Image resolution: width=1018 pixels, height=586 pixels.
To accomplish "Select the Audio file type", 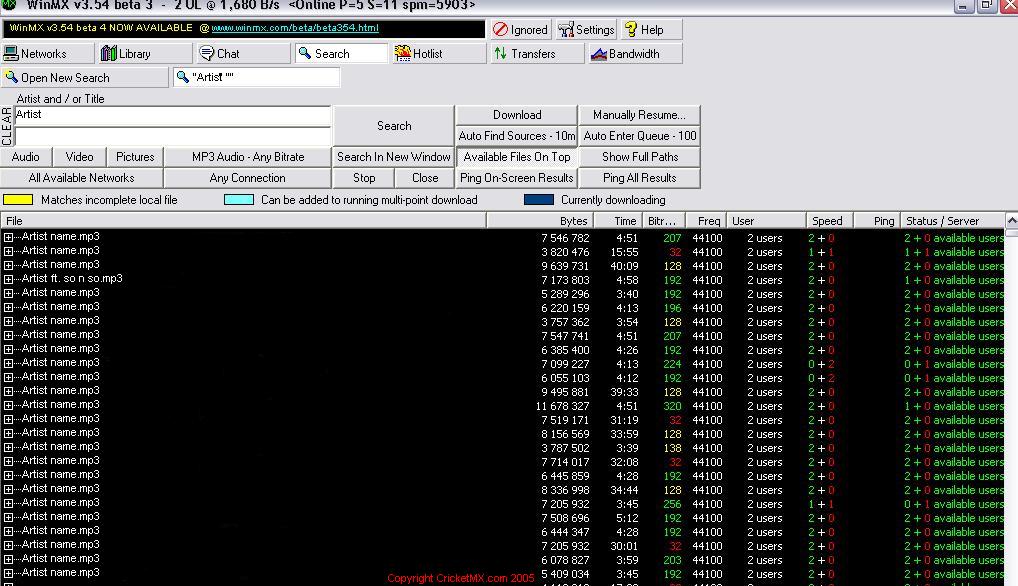I will coord(25,157).
